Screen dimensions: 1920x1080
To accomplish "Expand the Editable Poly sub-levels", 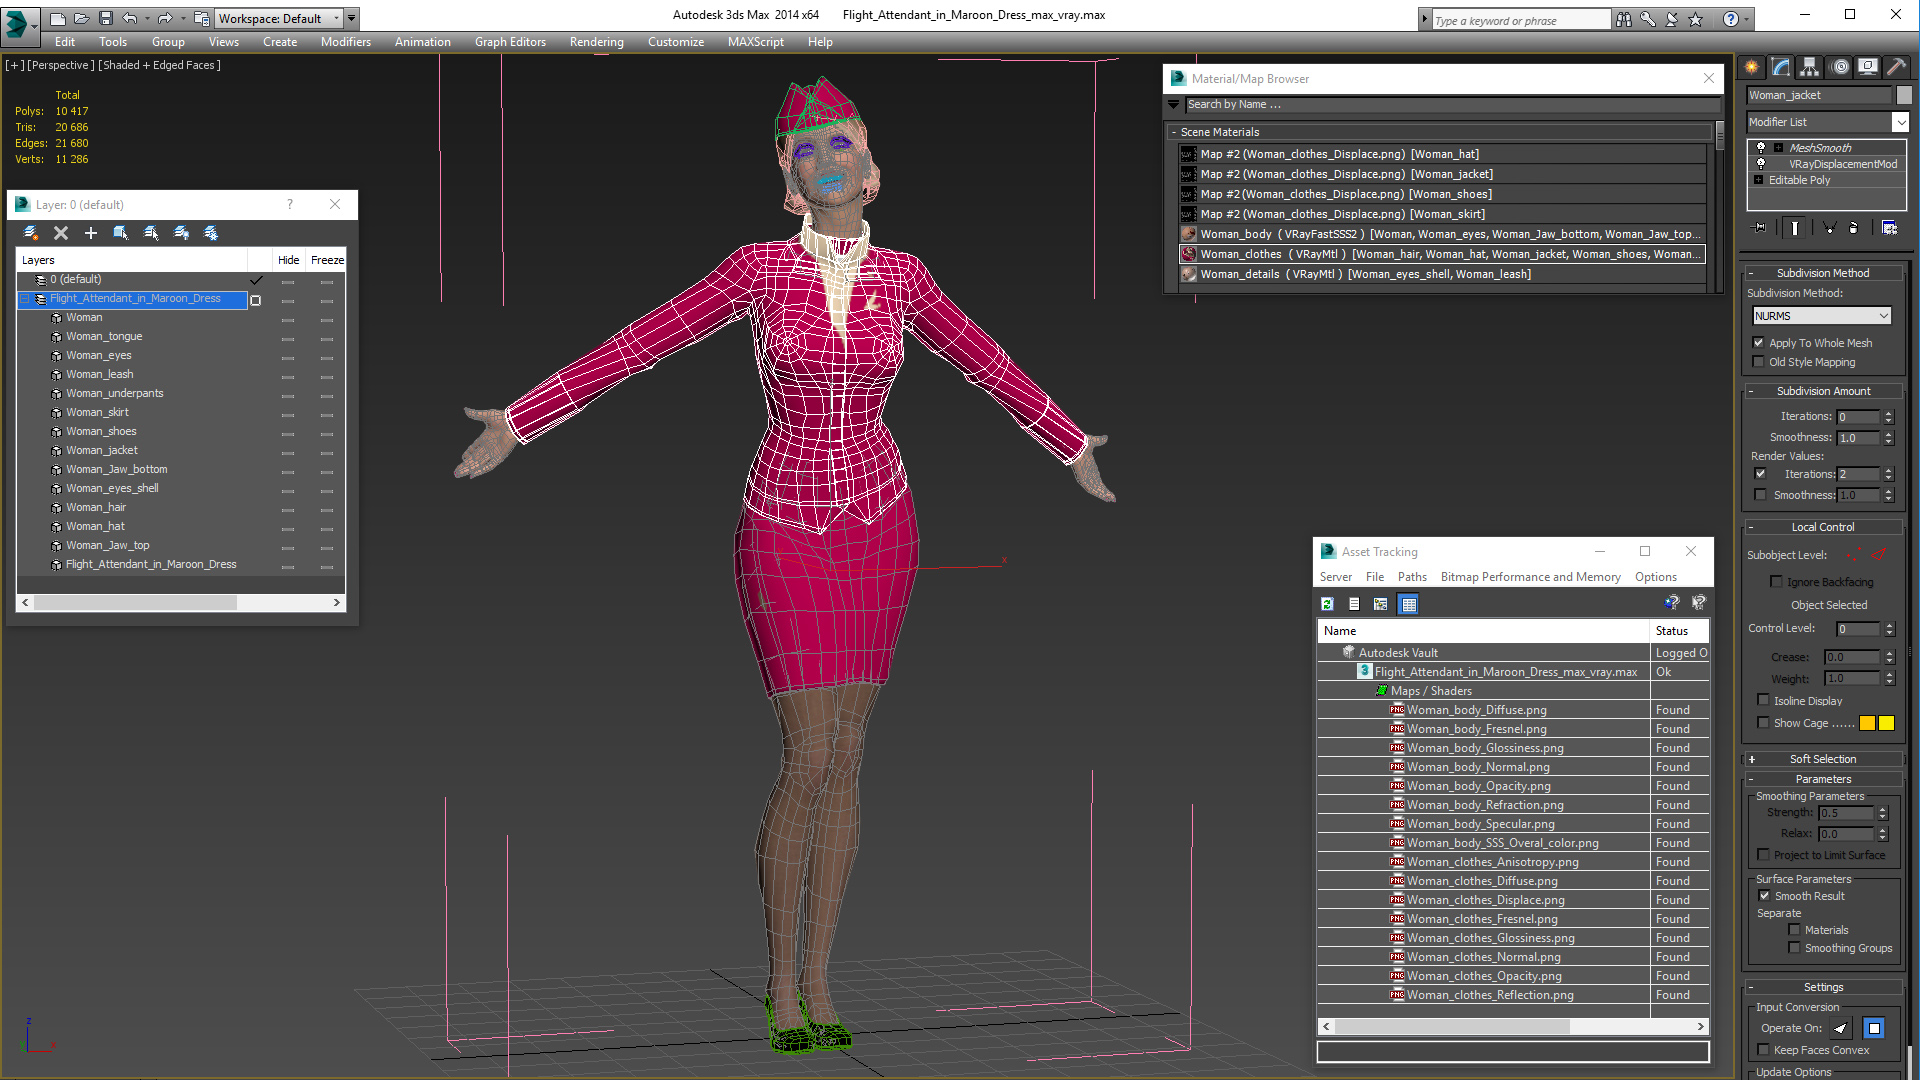I will click(1759, 180).
